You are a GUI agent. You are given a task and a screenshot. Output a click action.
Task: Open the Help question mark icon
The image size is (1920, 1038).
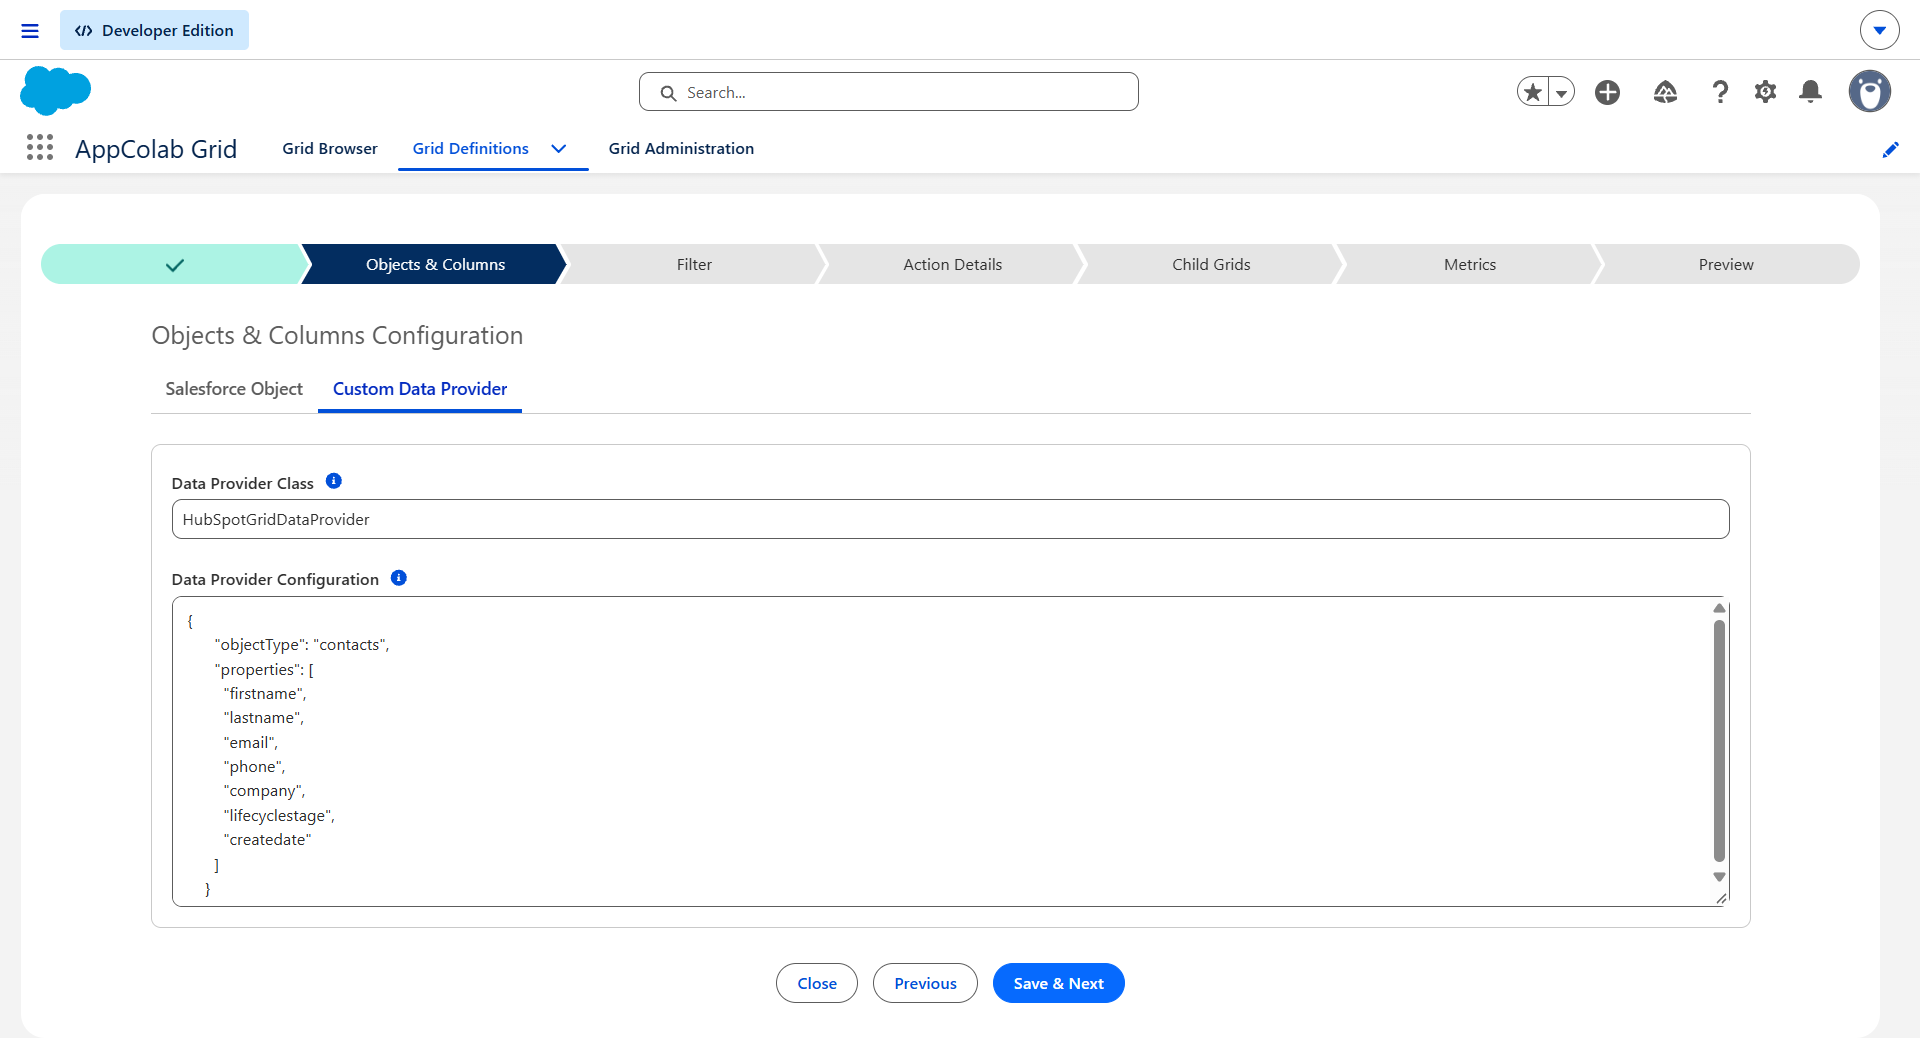point(1720,92)
